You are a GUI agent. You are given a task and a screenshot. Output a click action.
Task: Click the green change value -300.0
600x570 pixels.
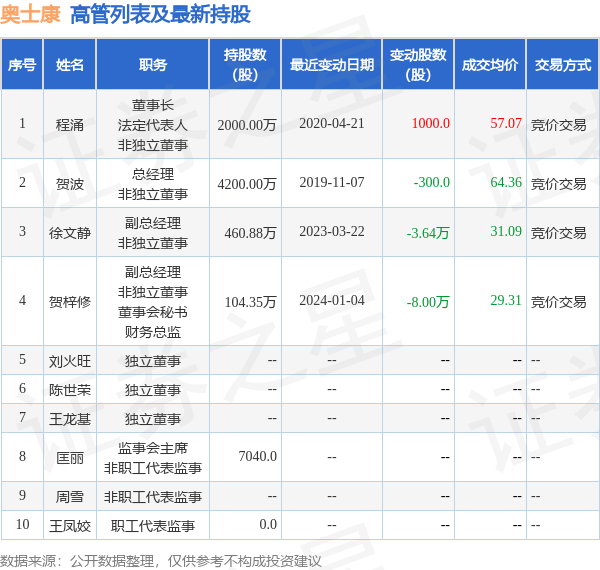pos(432,182)
